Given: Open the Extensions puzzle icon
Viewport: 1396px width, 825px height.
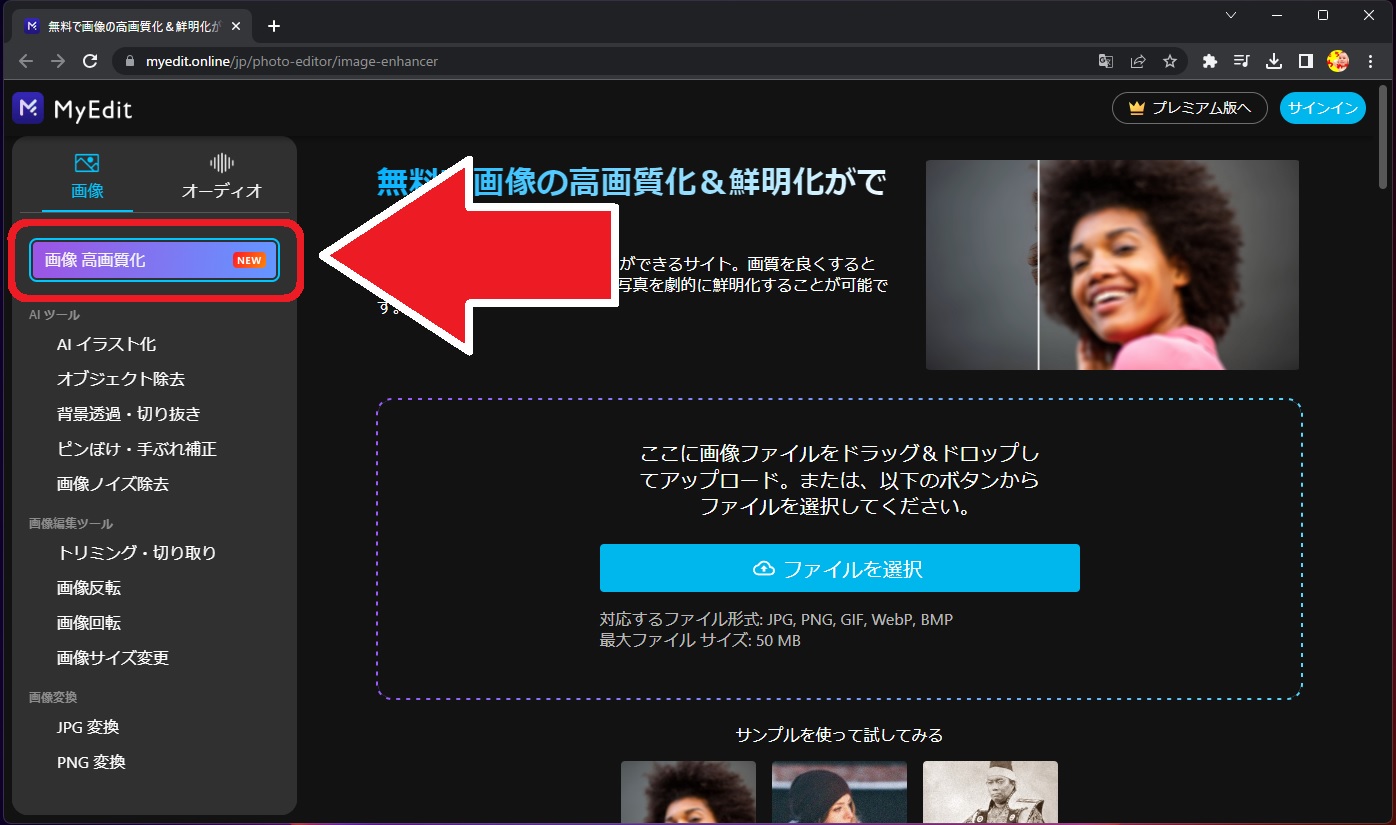Looking at the screenshot, I should pyautogui.click(x=1210, y=61).
